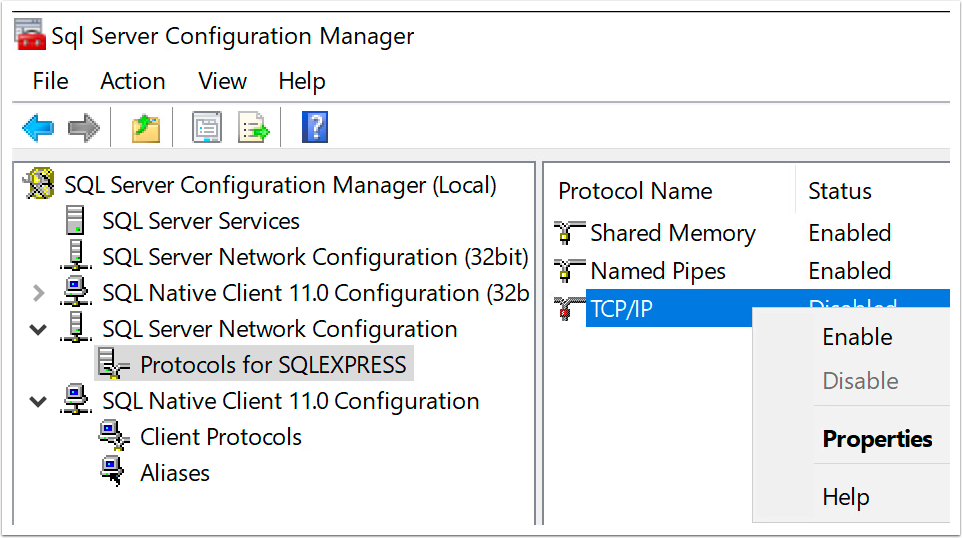
Task: Expand SQL Native Client 11.0 Configuration (32bit) node
Action: [39, 293]
